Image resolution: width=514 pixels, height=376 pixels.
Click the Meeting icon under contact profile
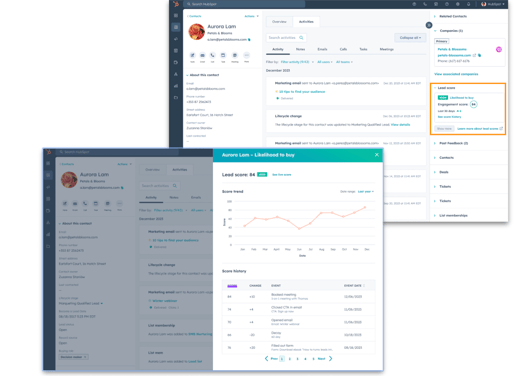coord(235,55)
